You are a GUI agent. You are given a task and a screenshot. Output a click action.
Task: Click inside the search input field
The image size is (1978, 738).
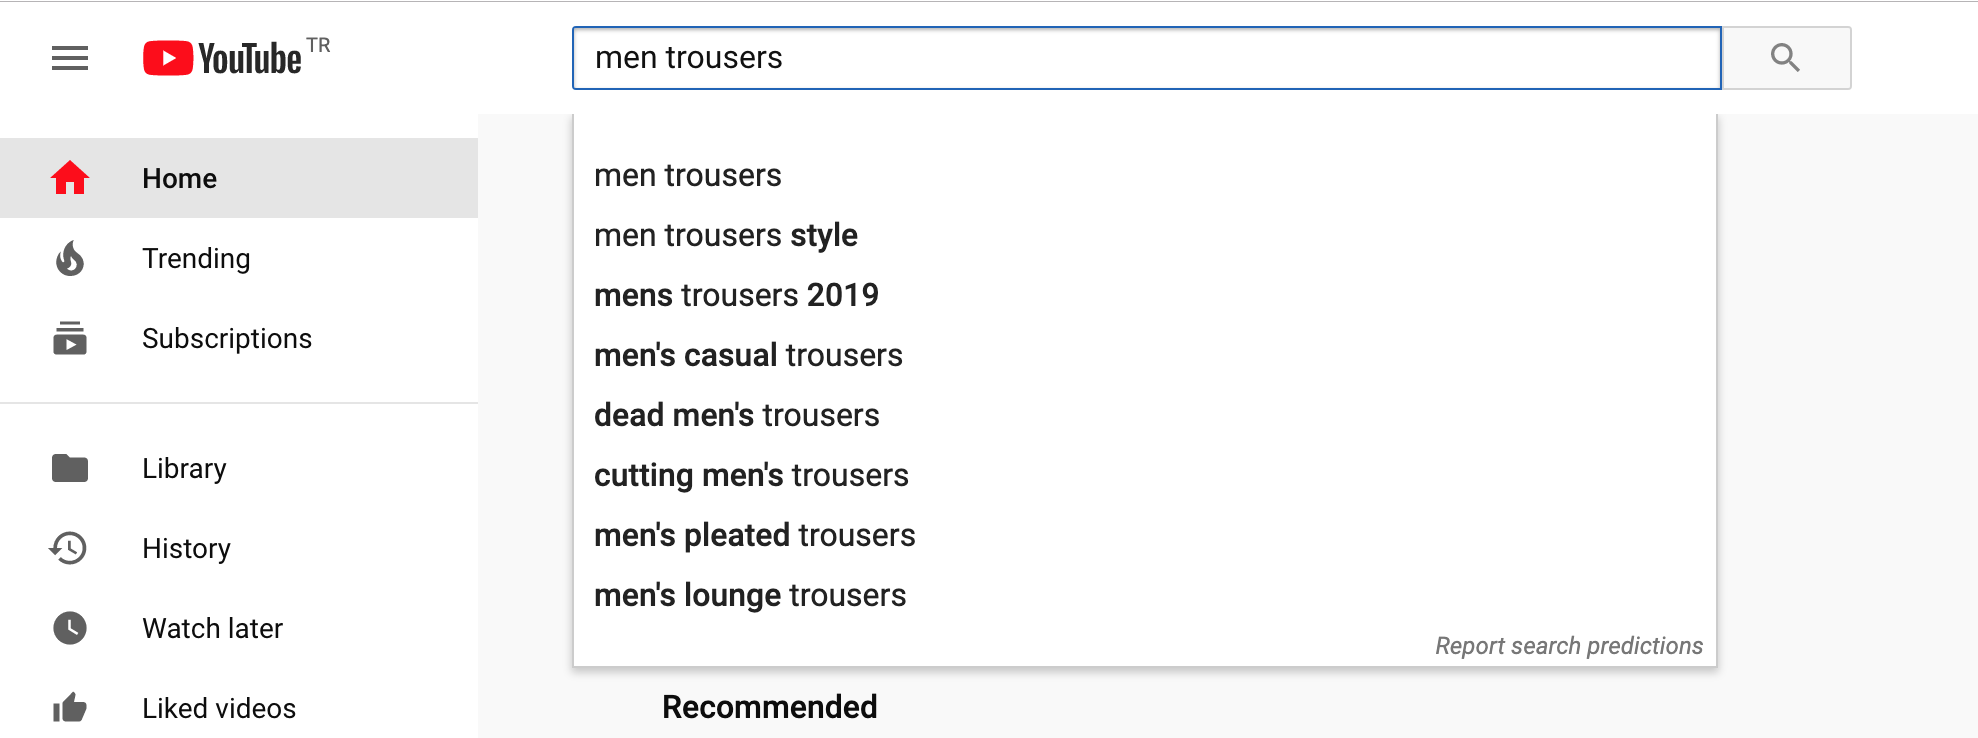[x=1147, y=58]
